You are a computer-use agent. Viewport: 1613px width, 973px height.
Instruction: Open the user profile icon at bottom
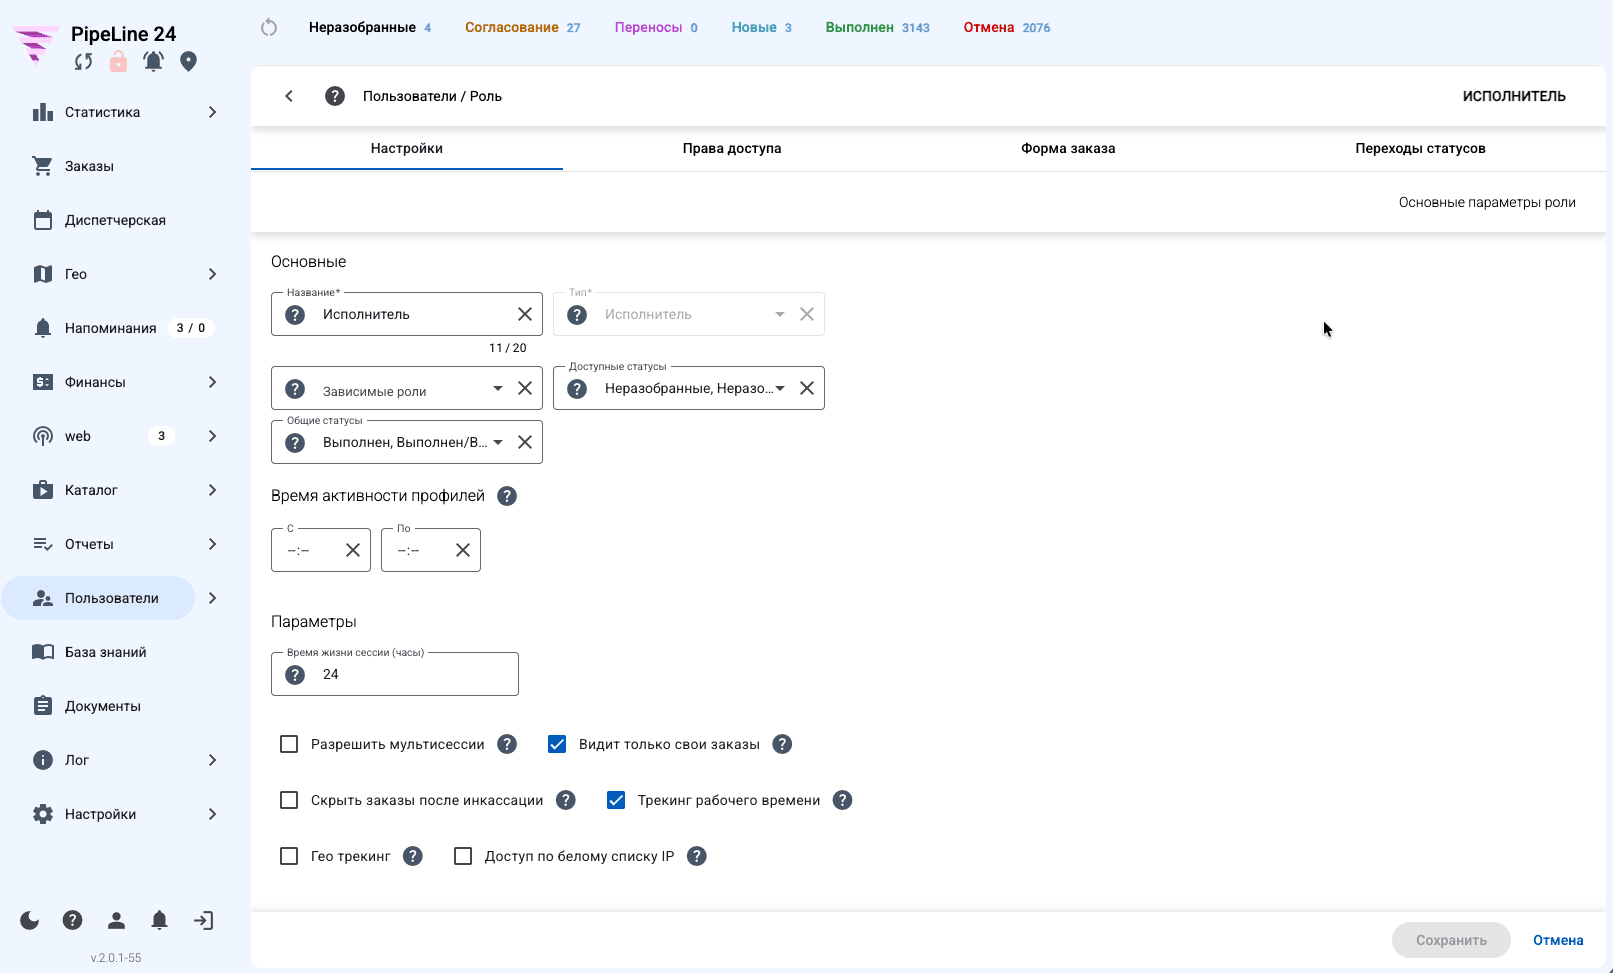coord(116,920)
